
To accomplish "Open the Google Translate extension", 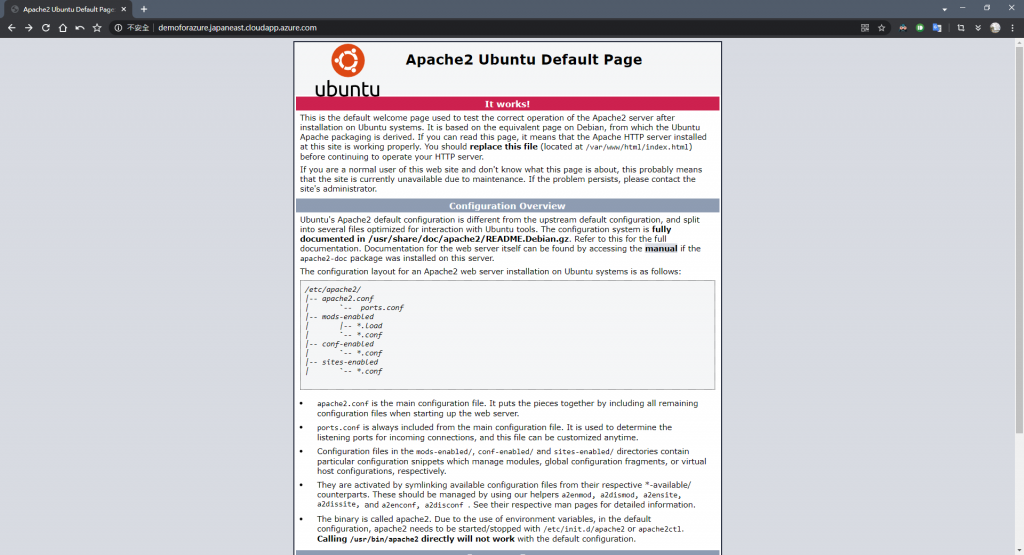I will coord(937,28).
